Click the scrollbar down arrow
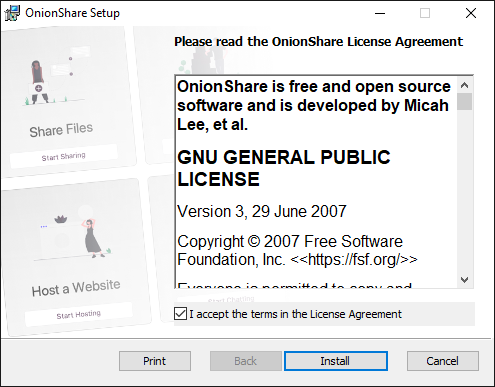This screenshot has height=387, width=495. coord(465,280)
